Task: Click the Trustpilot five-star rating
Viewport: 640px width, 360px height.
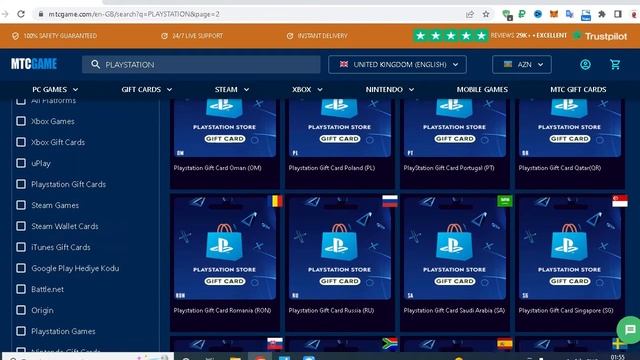Action: 451,36
